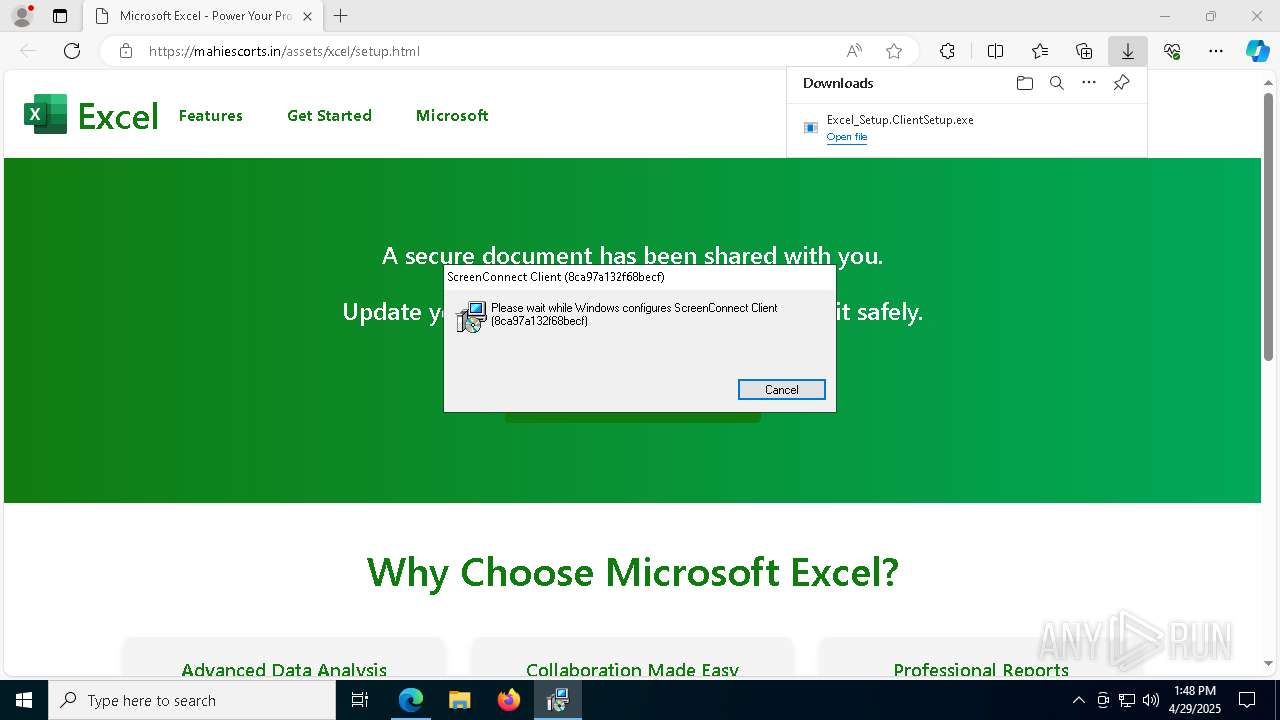Open the Favorites list icon
Viewport: 1280px width, 720px height.
point(1040,51)
